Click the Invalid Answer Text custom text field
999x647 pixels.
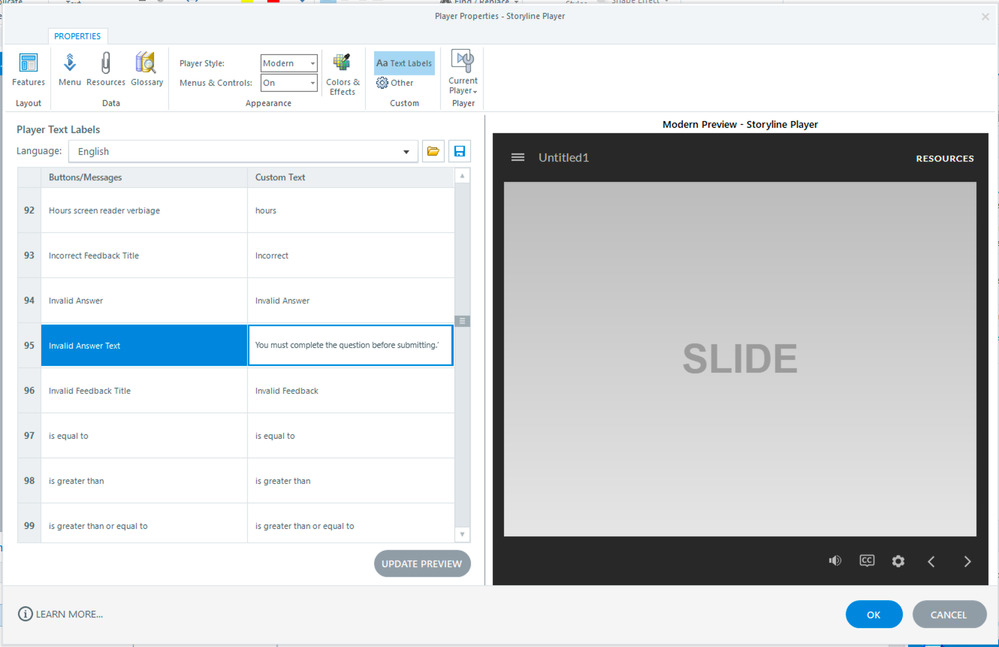350,346
